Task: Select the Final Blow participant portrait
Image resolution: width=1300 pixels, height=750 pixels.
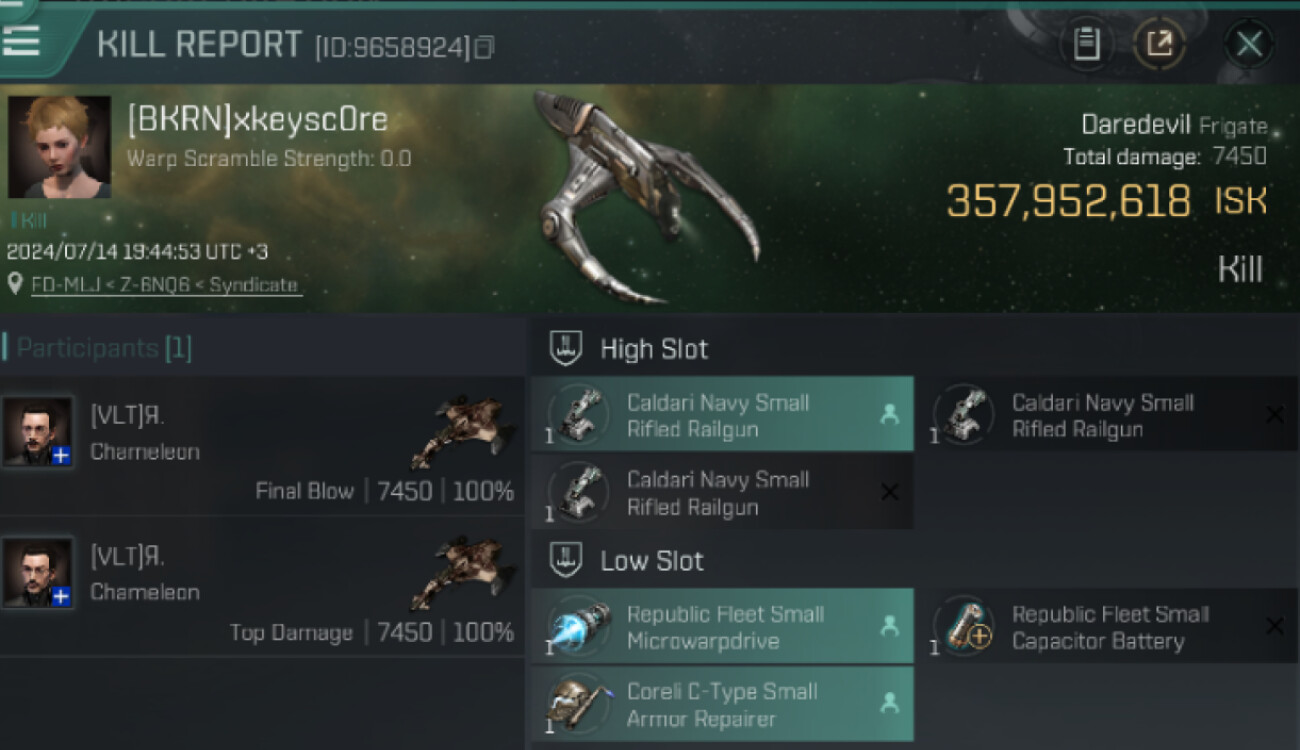Action: click(x=38, y=430)
